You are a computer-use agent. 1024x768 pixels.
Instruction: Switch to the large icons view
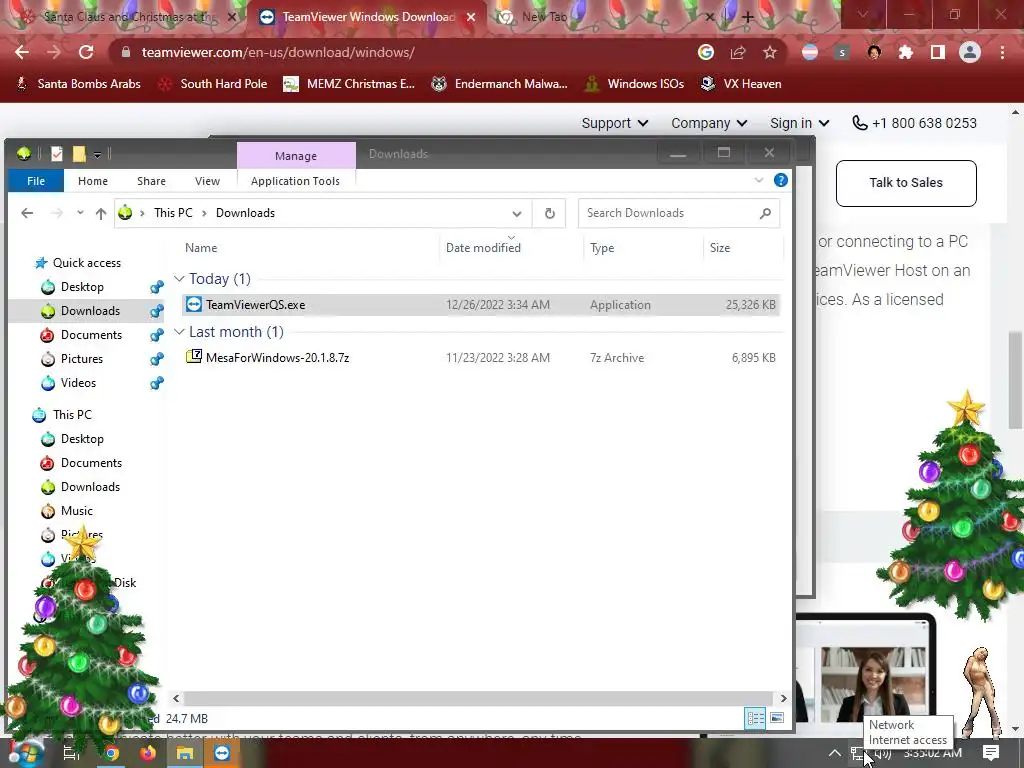pos(776,718)
